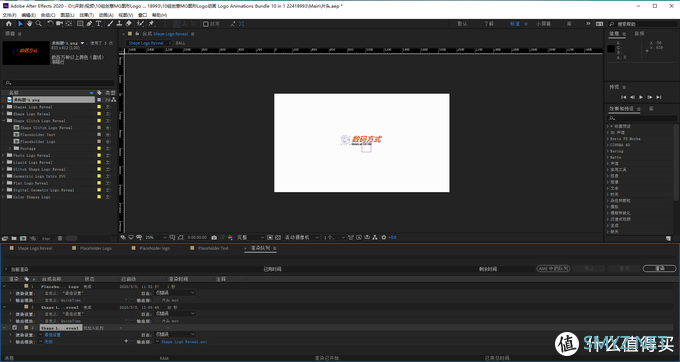Switch to the Placeholder Text timeline tab

coord(213,248)
